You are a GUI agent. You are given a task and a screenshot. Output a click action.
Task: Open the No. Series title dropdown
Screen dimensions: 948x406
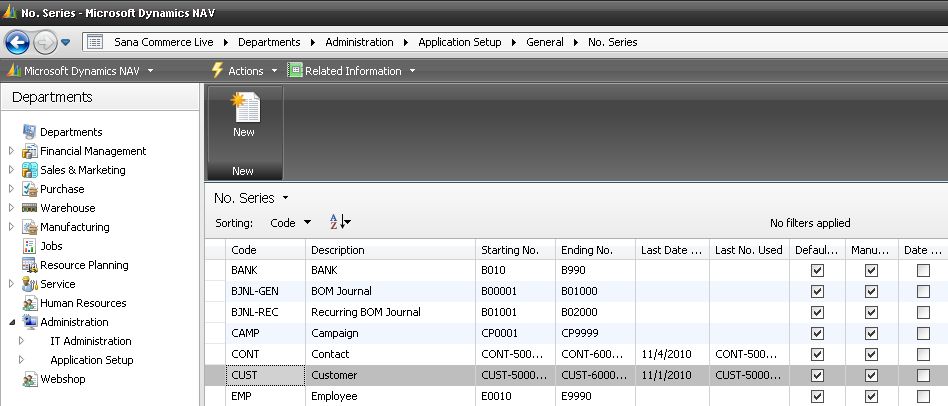click(x=285, y=198)
